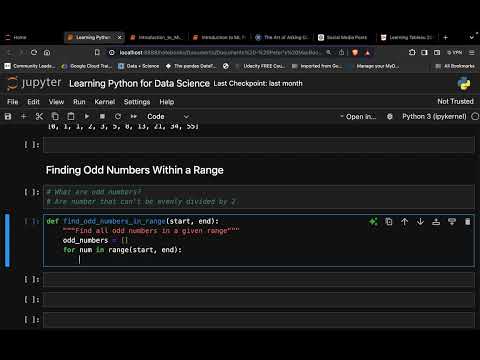This screenshot has height=360, width=480.
Task: Open the All Bookmarks folder
Action: [455, 66]
